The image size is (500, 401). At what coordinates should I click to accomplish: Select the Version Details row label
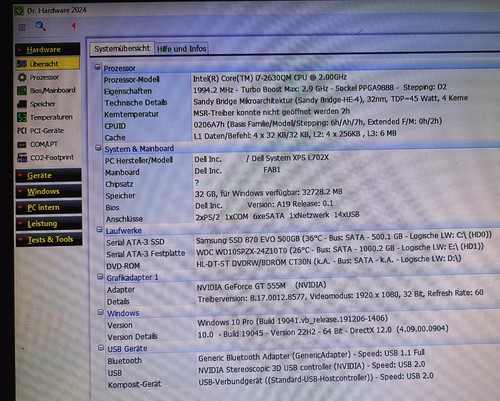pos(132,337)
